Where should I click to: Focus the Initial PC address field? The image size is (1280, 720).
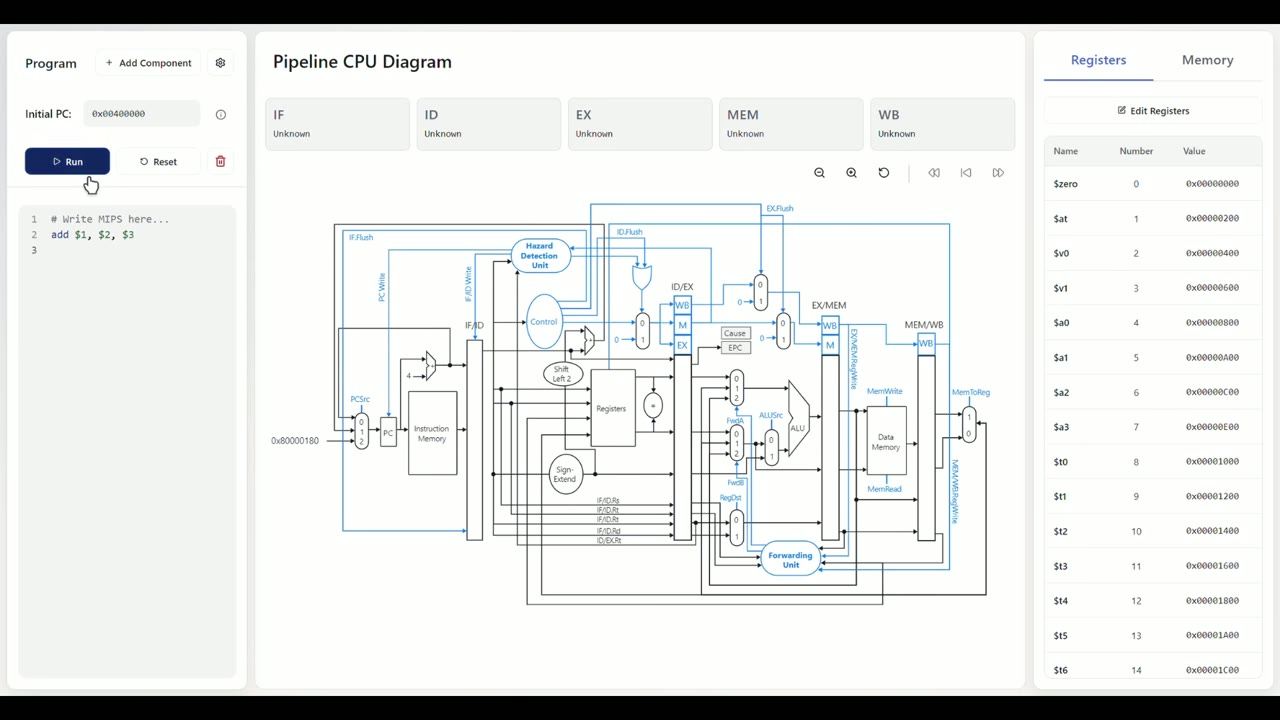(142, 114)
